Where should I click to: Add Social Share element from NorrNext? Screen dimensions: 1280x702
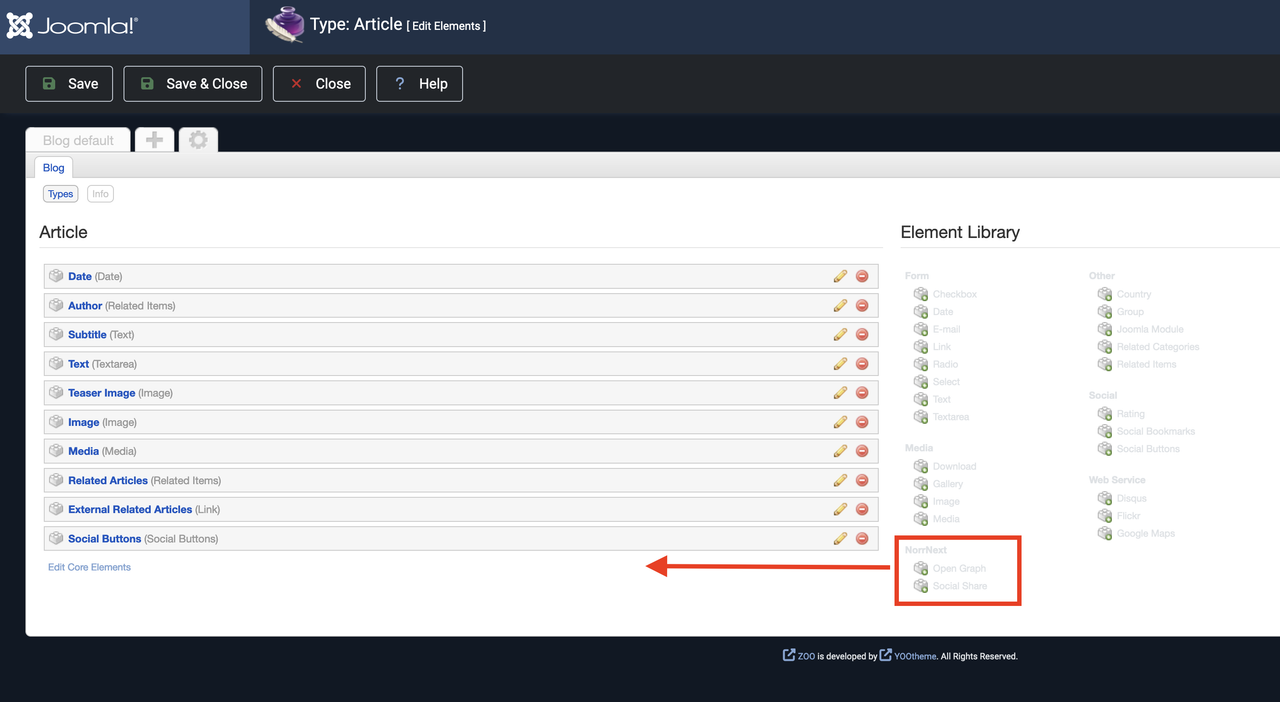tap(950, 586)
